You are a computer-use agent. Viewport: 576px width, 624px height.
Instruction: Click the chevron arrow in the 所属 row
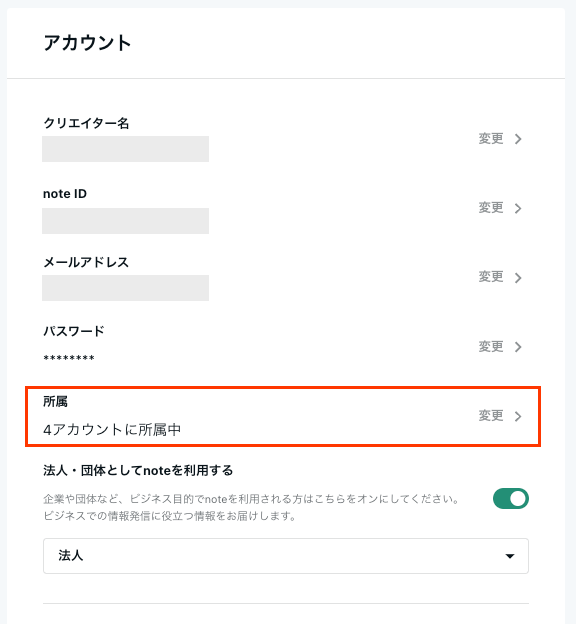tap(518, 416)
